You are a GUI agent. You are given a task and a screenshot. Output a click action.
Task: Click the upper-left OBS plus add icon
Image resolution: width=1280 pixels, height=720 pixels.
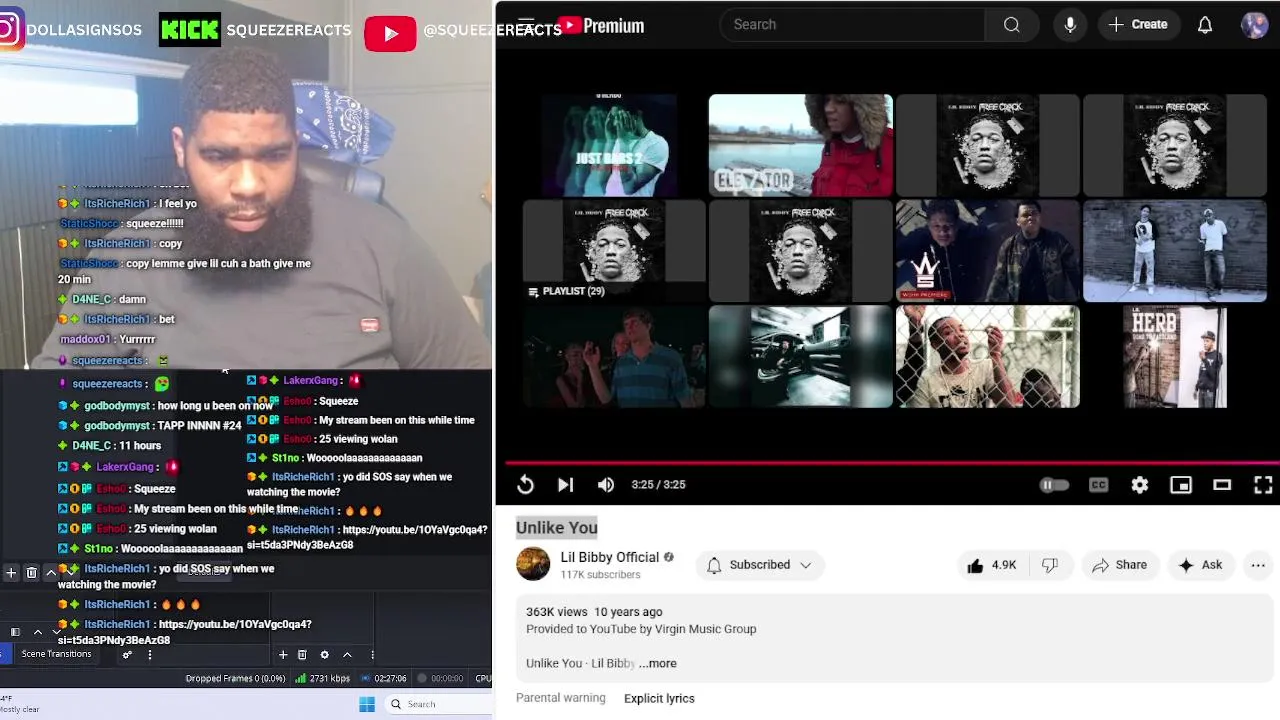click(x=11, y=573)
